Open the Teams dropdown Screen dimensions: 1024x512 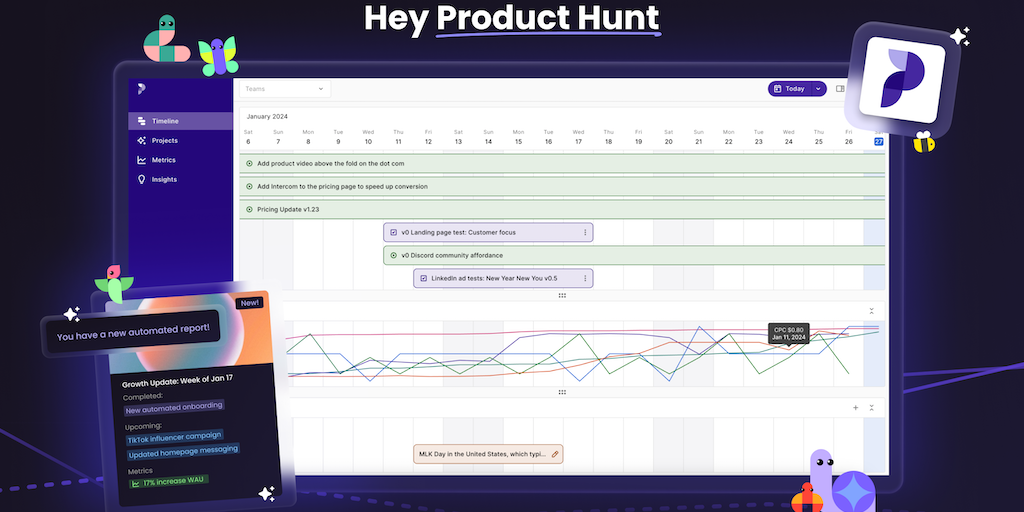(x=285, y=89)
